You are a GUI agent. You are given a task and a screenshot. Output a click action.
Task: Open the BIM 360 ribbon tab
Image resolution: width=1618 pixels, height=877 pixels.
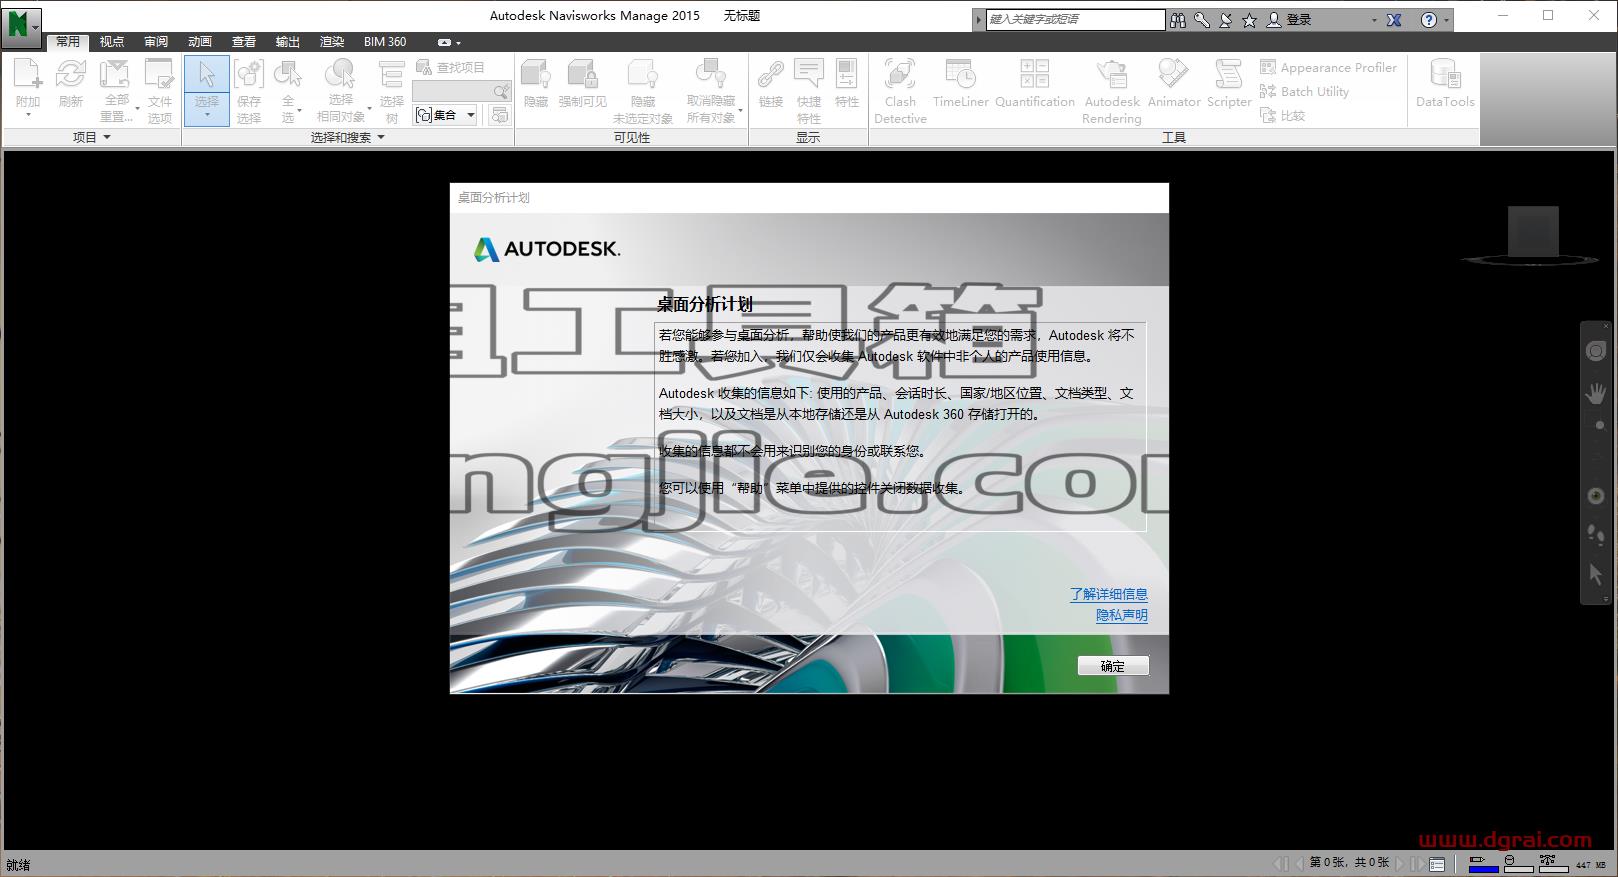coord(385,42)
